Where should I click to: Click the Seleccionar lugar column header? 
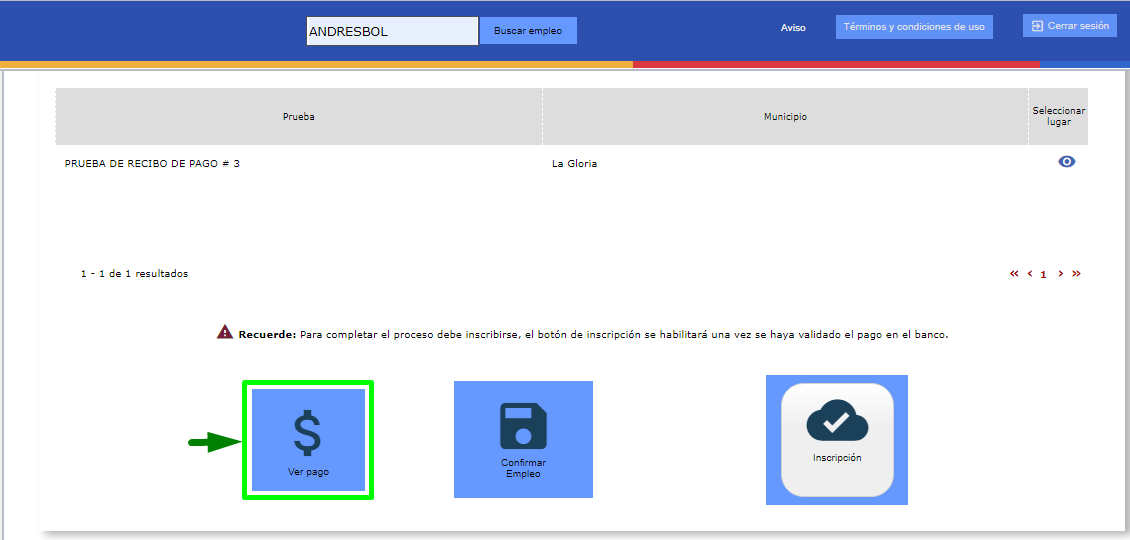tap(1058, 116)
